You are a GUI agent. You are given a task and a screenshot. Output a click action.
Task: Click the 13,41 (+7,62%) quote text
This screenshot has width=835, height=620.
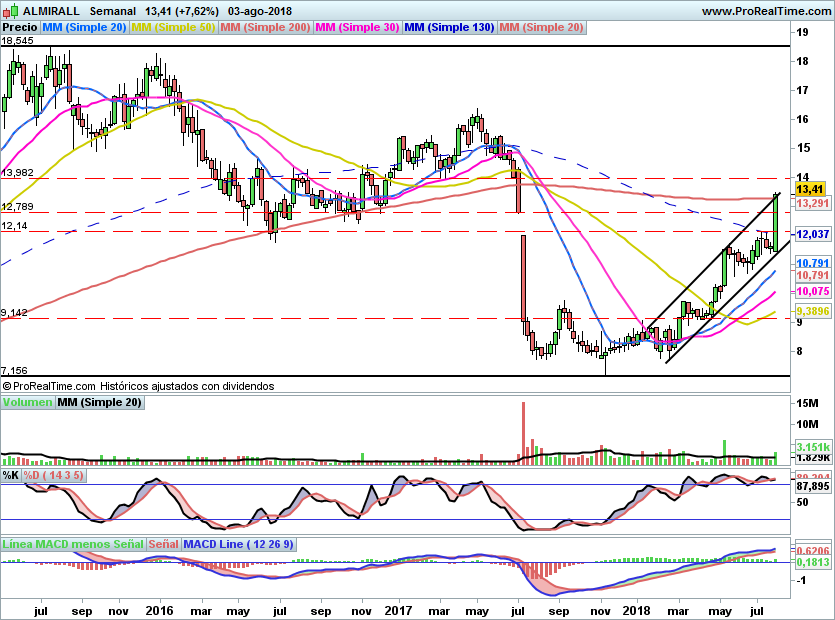182,11
